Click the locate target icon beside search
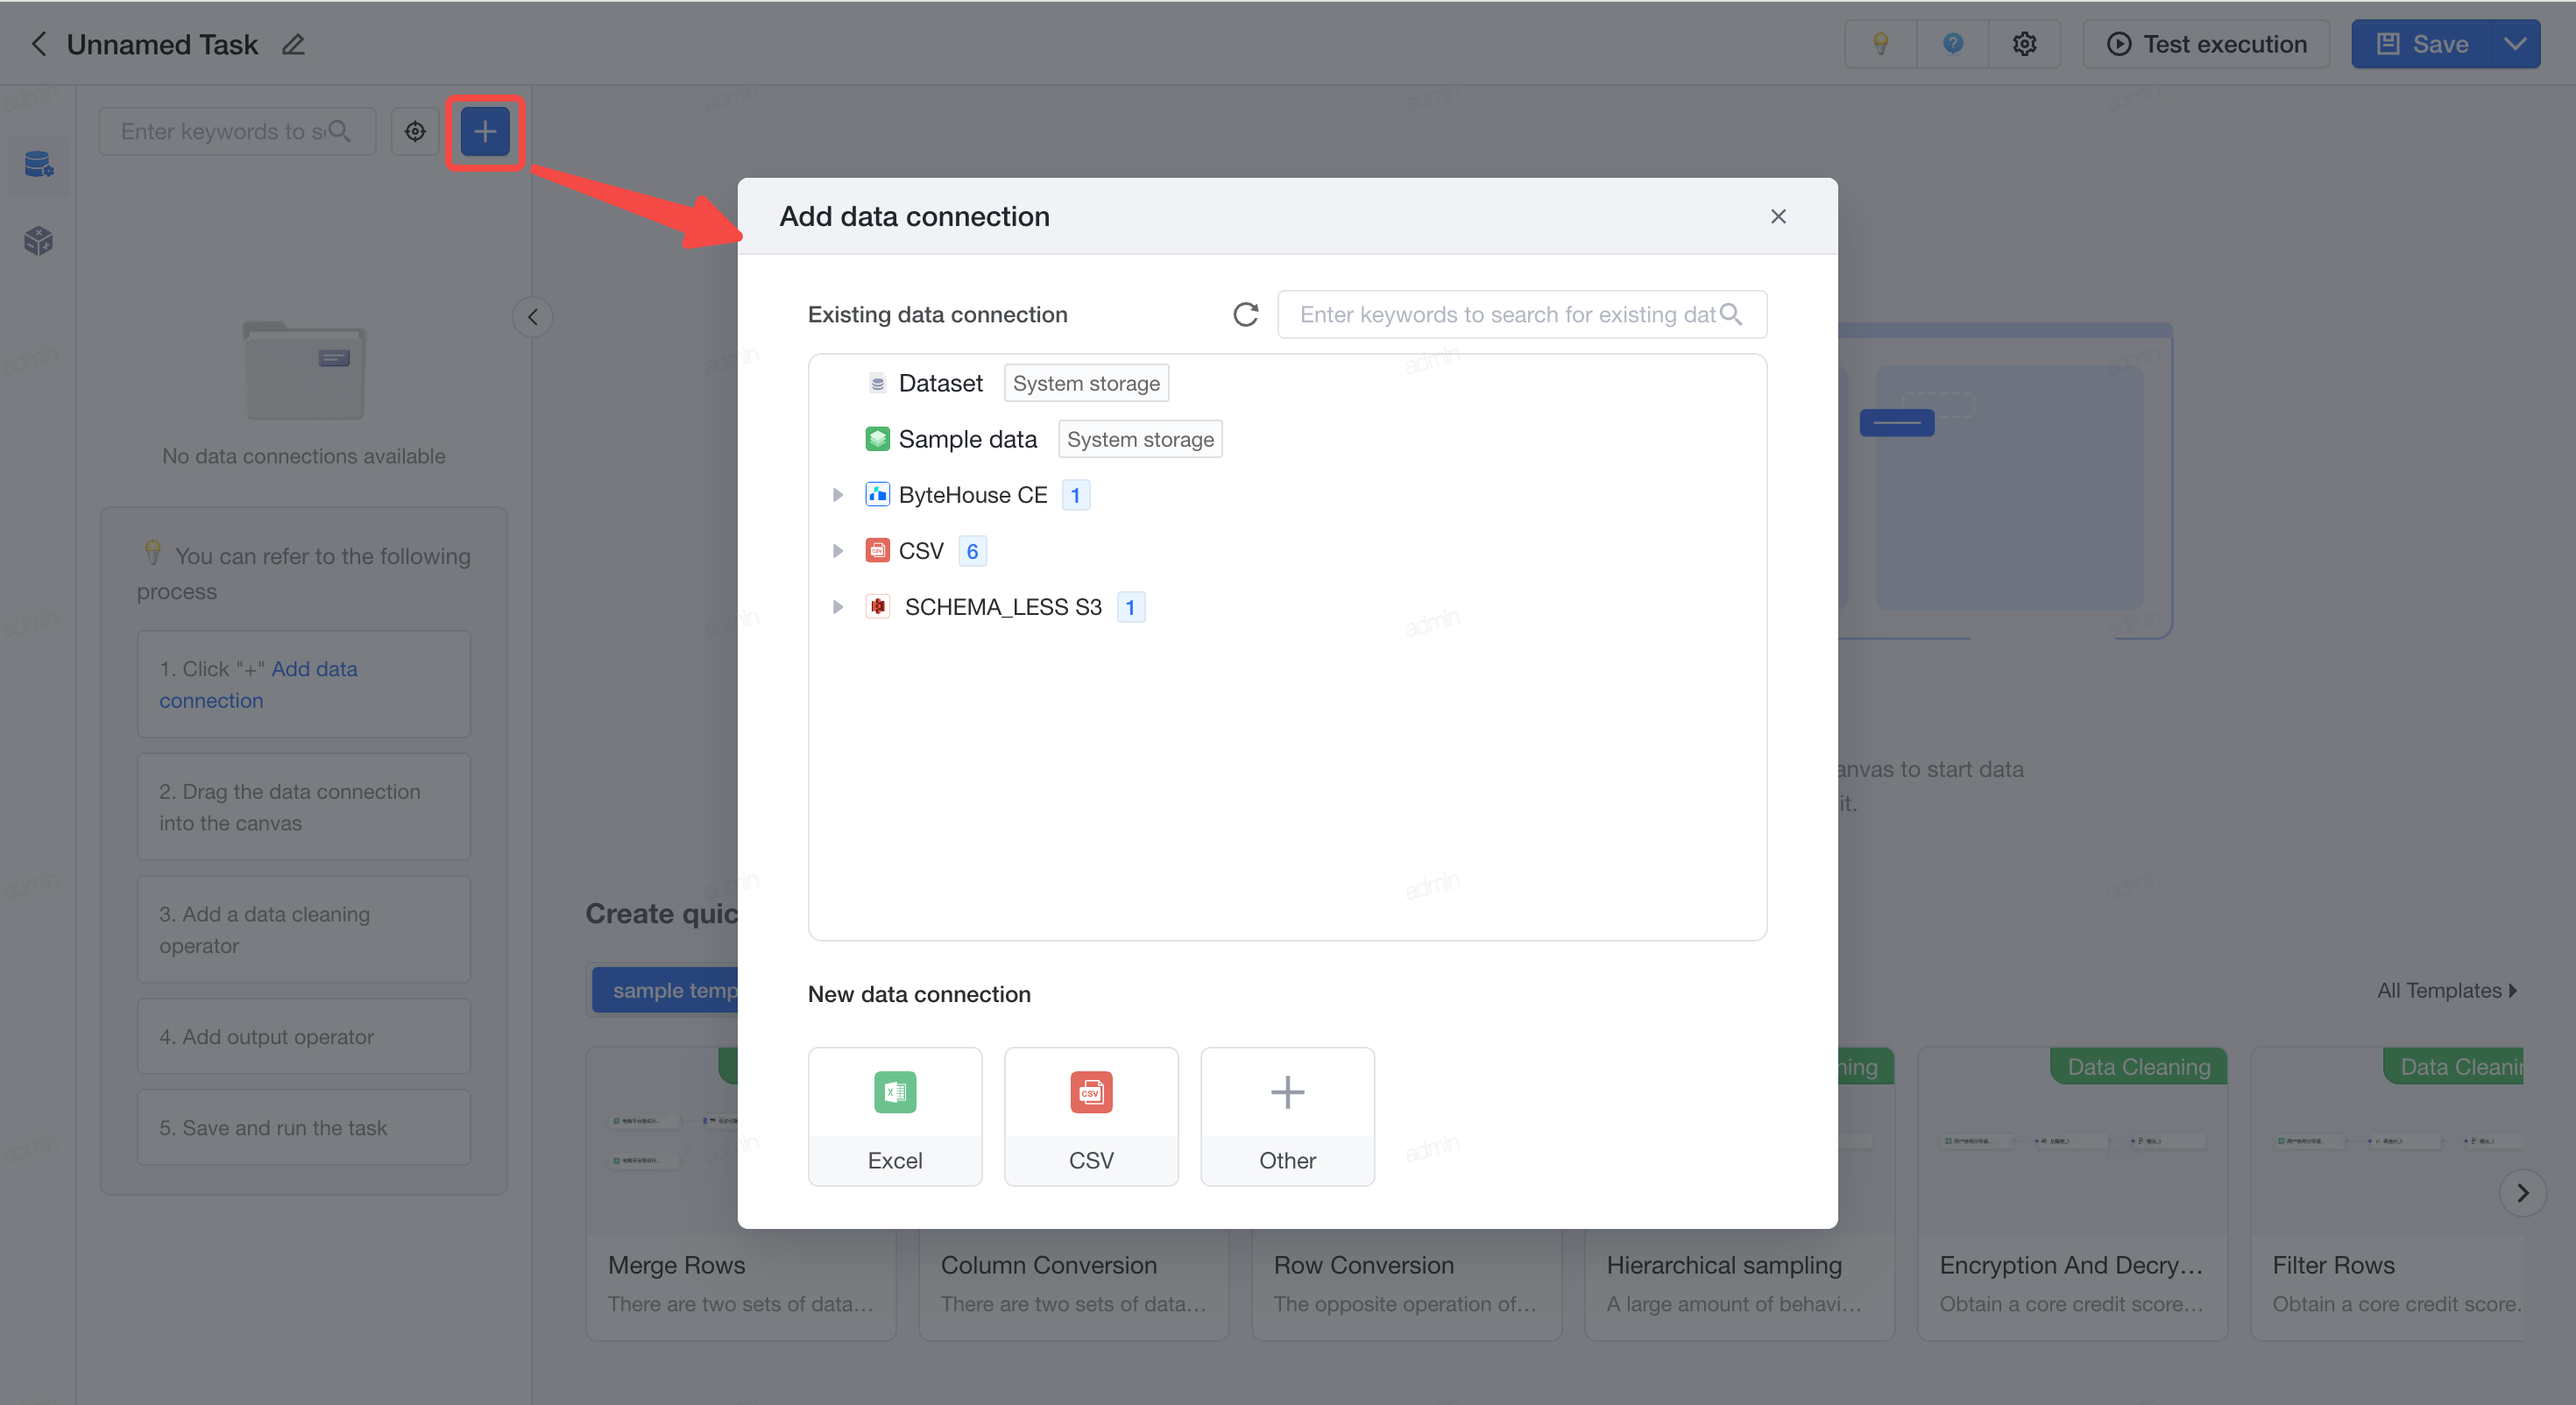 (415, 131)
